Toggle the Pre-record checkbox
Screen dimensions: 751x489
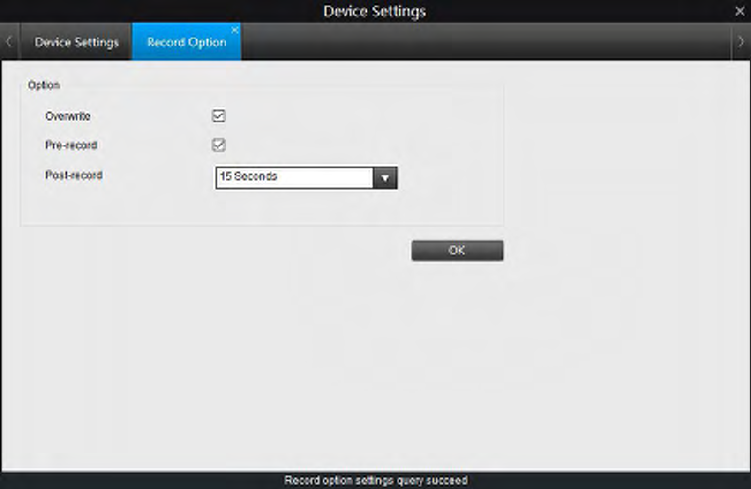click(219, 145)
